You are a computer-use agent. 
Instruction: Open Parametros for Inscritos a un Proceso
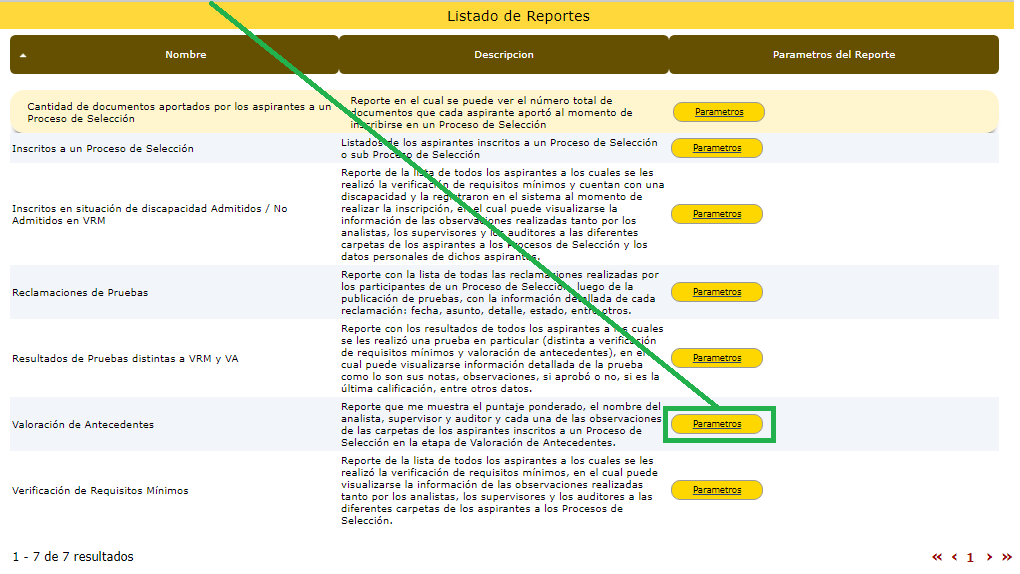pos(717,148)
